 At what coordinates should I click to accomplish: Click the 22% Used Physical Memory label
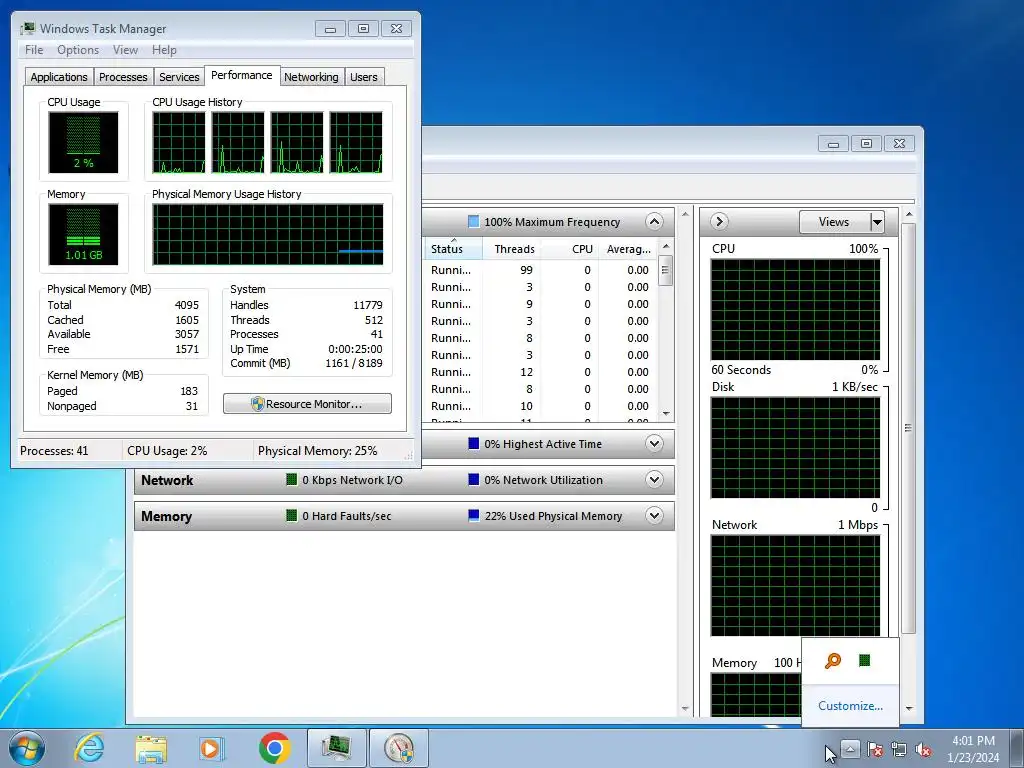(553, 516)
